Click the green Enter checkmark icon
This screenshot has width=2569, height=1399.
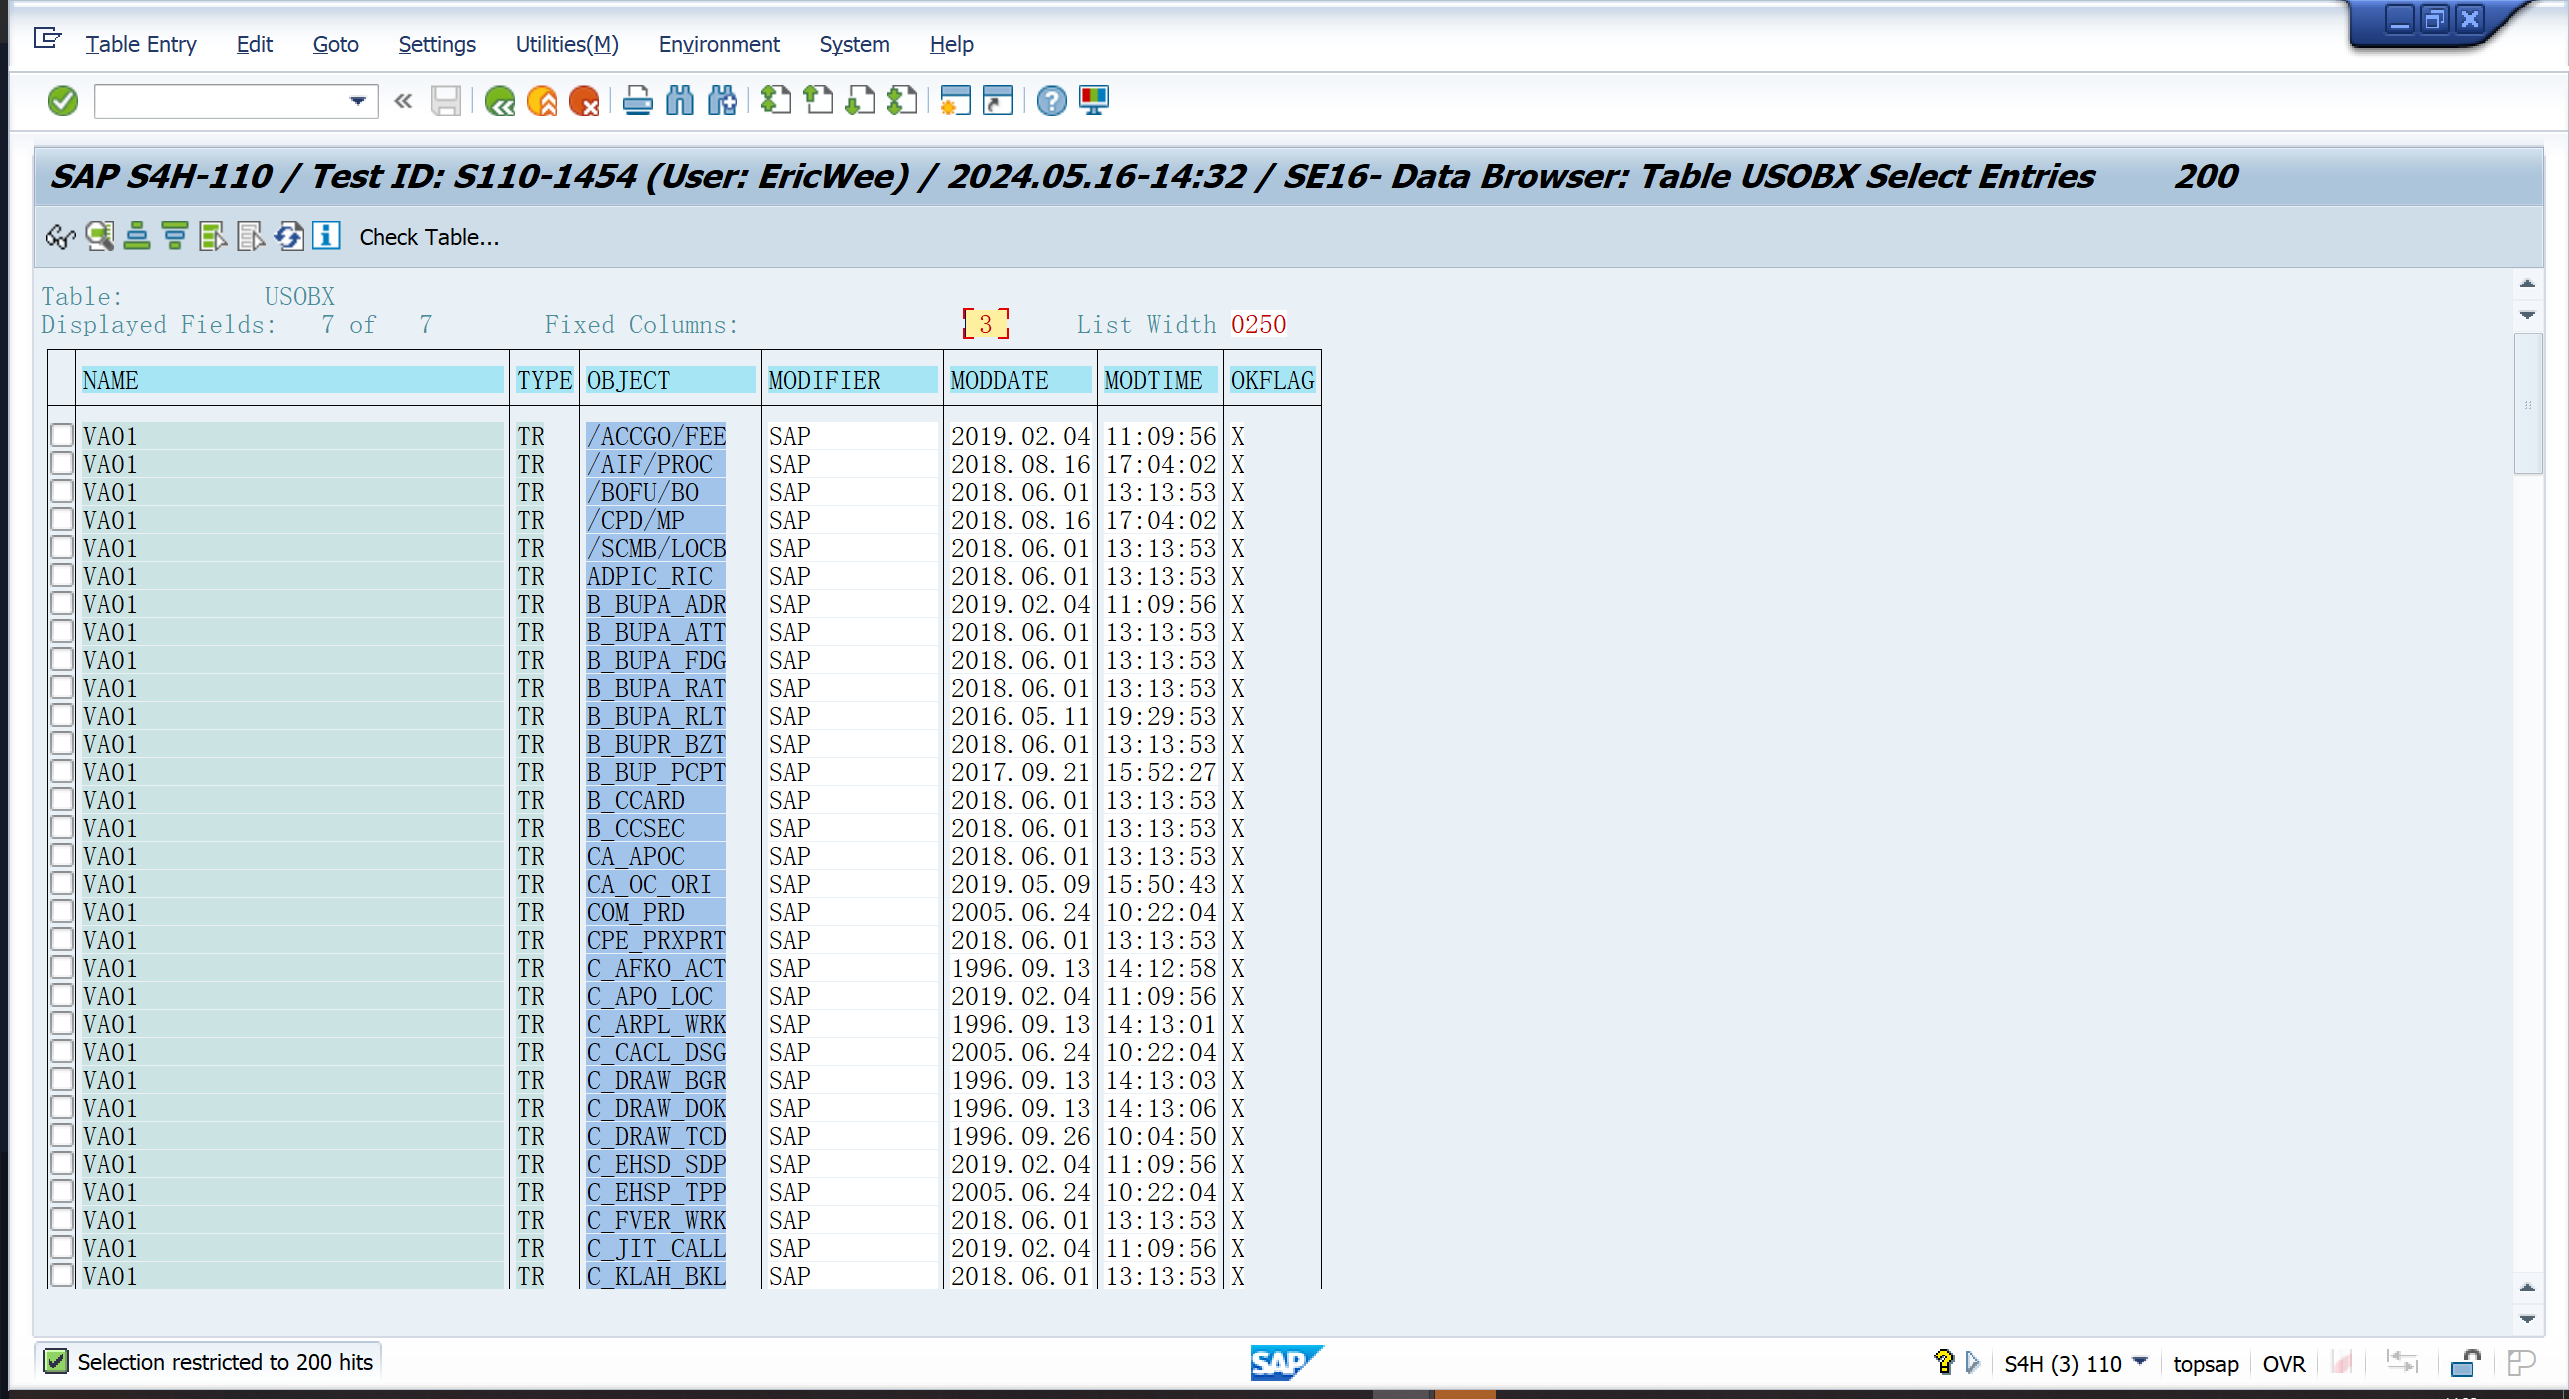coord(62,101)
